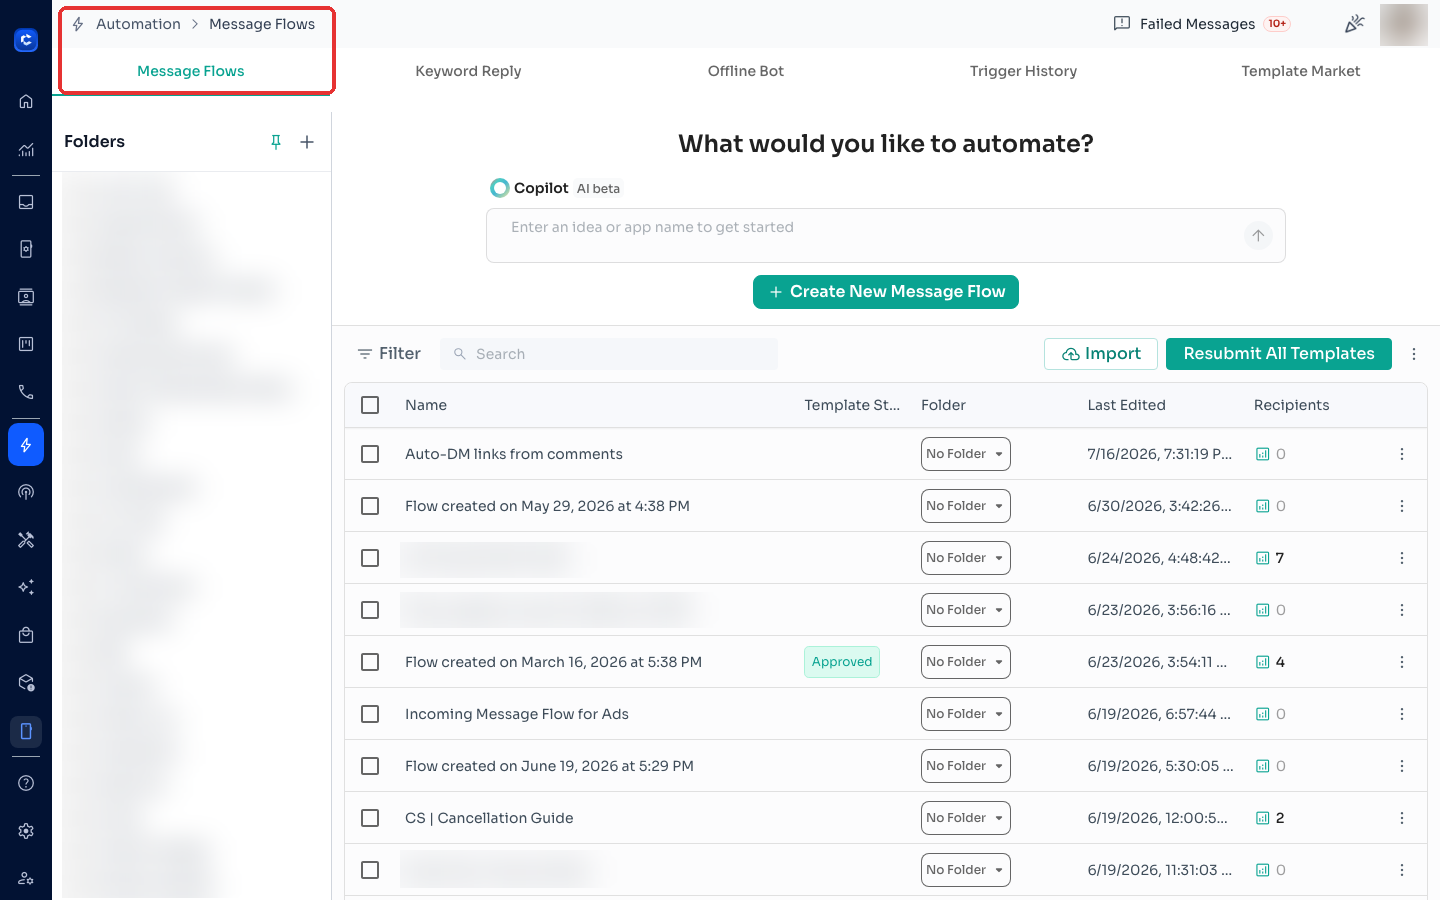The width and height of the screenshot is (1440, 900).
Task: Open folder dropdown for row edited 6/19/2026, 11:31:03
Action: (x=965, y=870)
